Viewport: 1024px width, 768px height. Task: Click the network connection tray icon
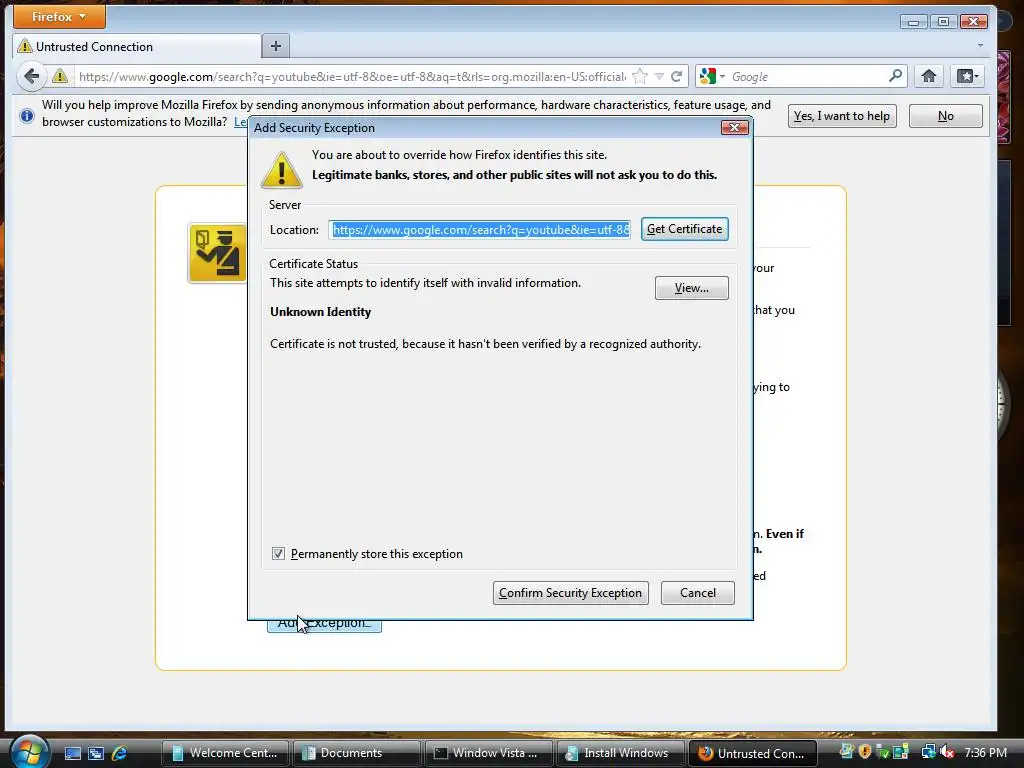[928, 752]
